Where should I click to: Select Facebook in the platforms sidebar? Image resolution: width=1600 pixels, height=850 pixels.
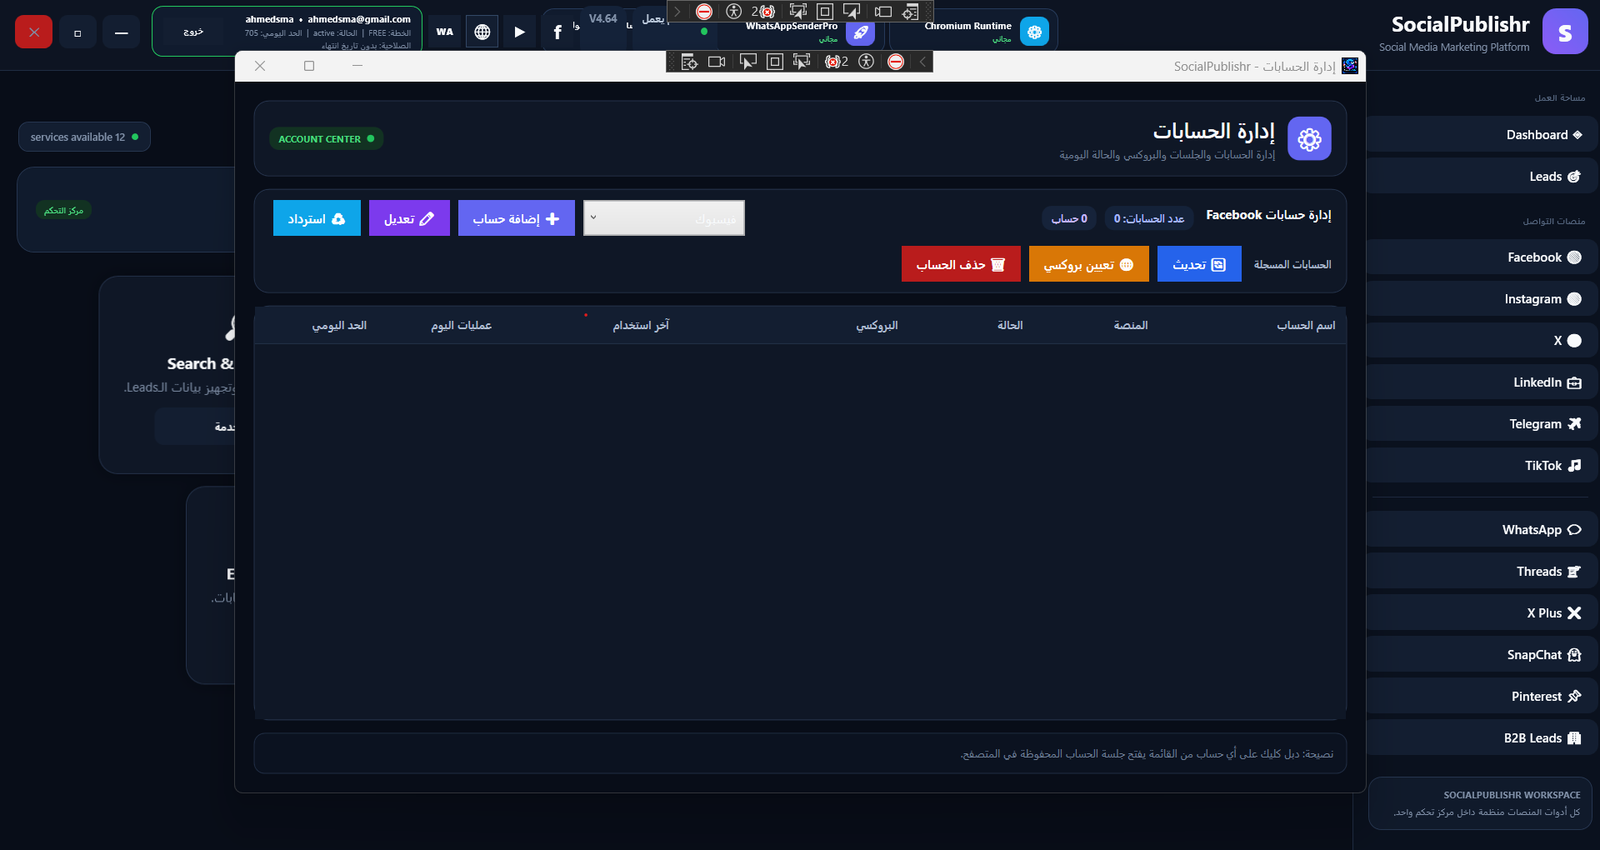click(1482, 257)
